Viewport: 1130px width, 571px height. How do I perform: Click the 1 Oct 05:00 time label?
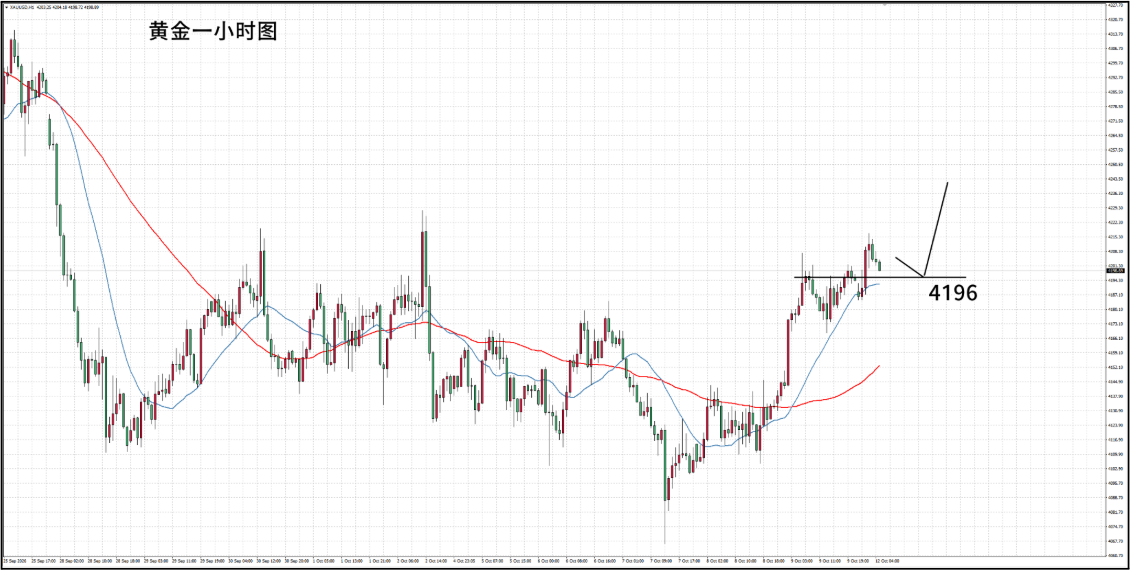pos(324,560)
